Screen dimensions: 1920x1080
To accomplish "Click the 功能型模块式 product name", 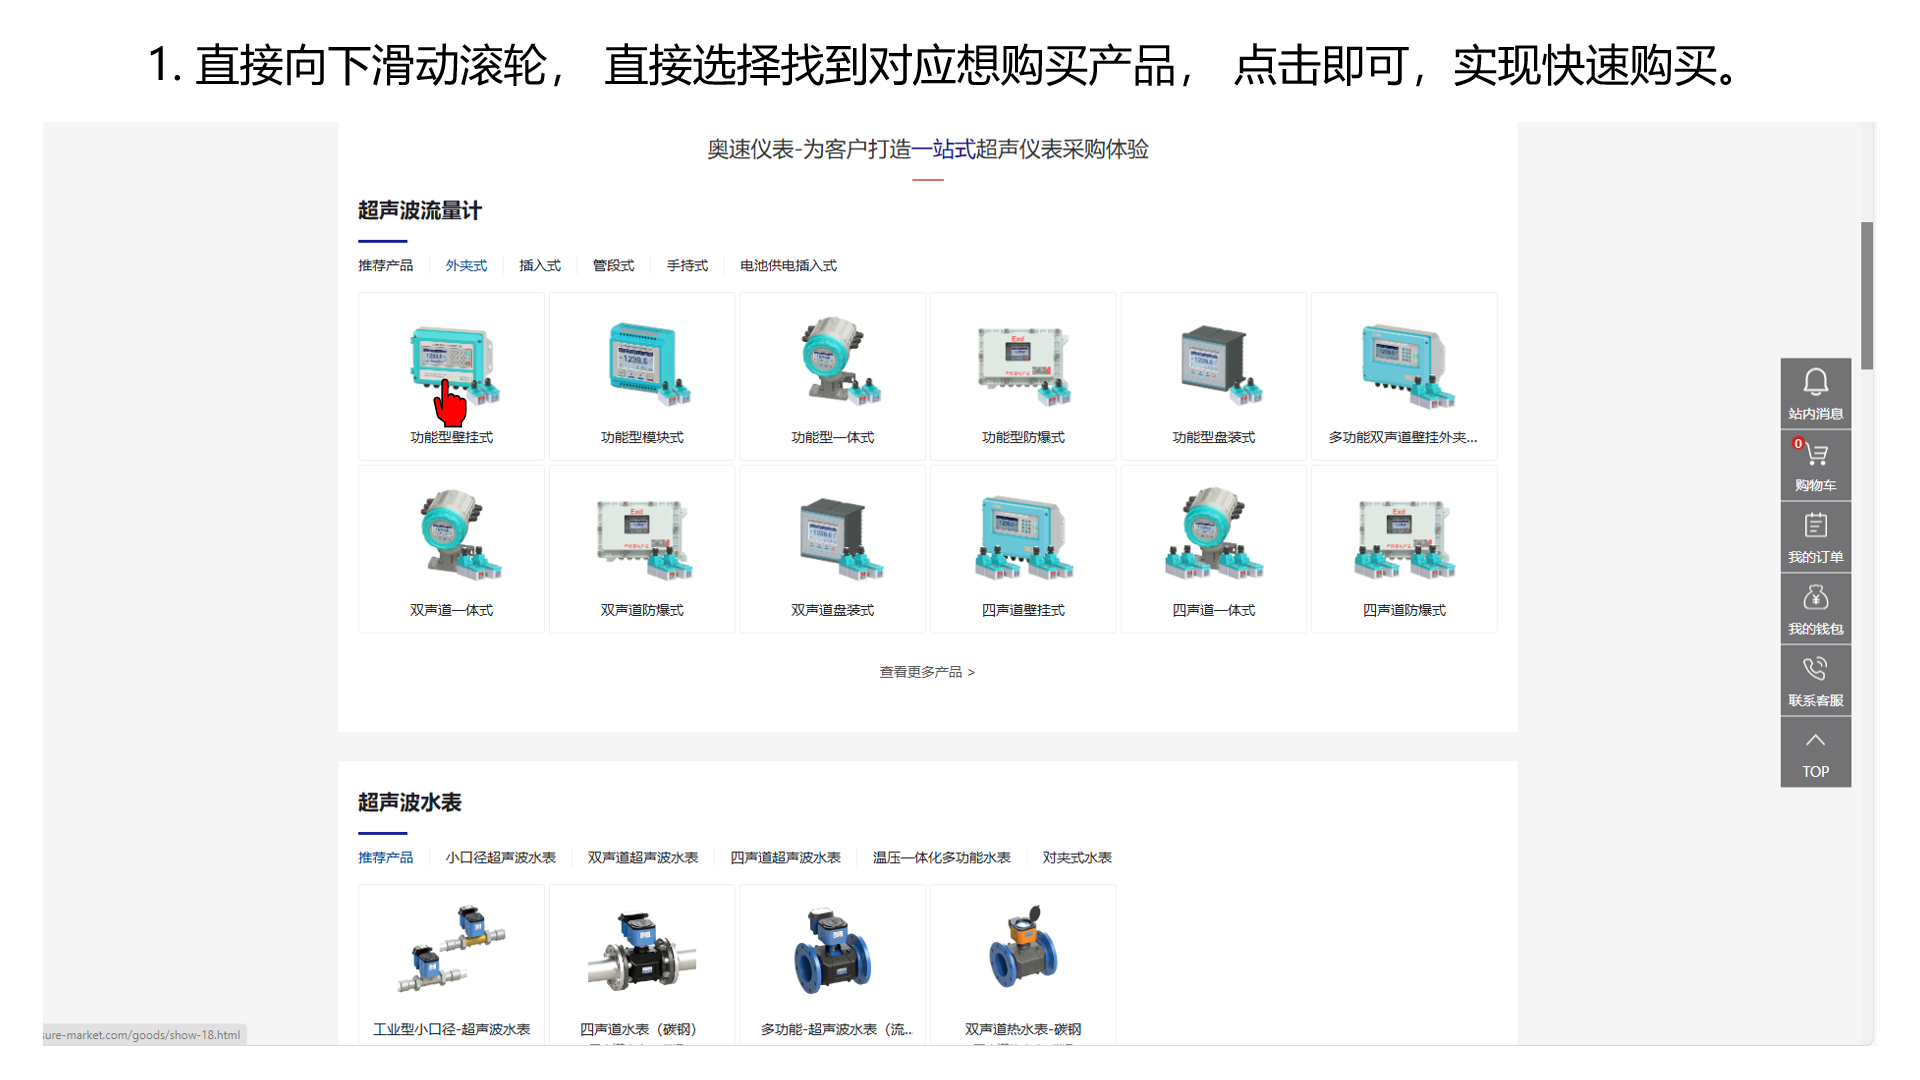I will (642, 438).
